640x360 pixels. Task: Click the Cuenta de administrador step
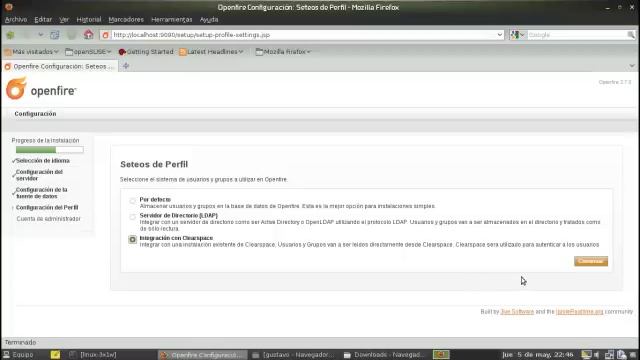(x=49, y=219)
